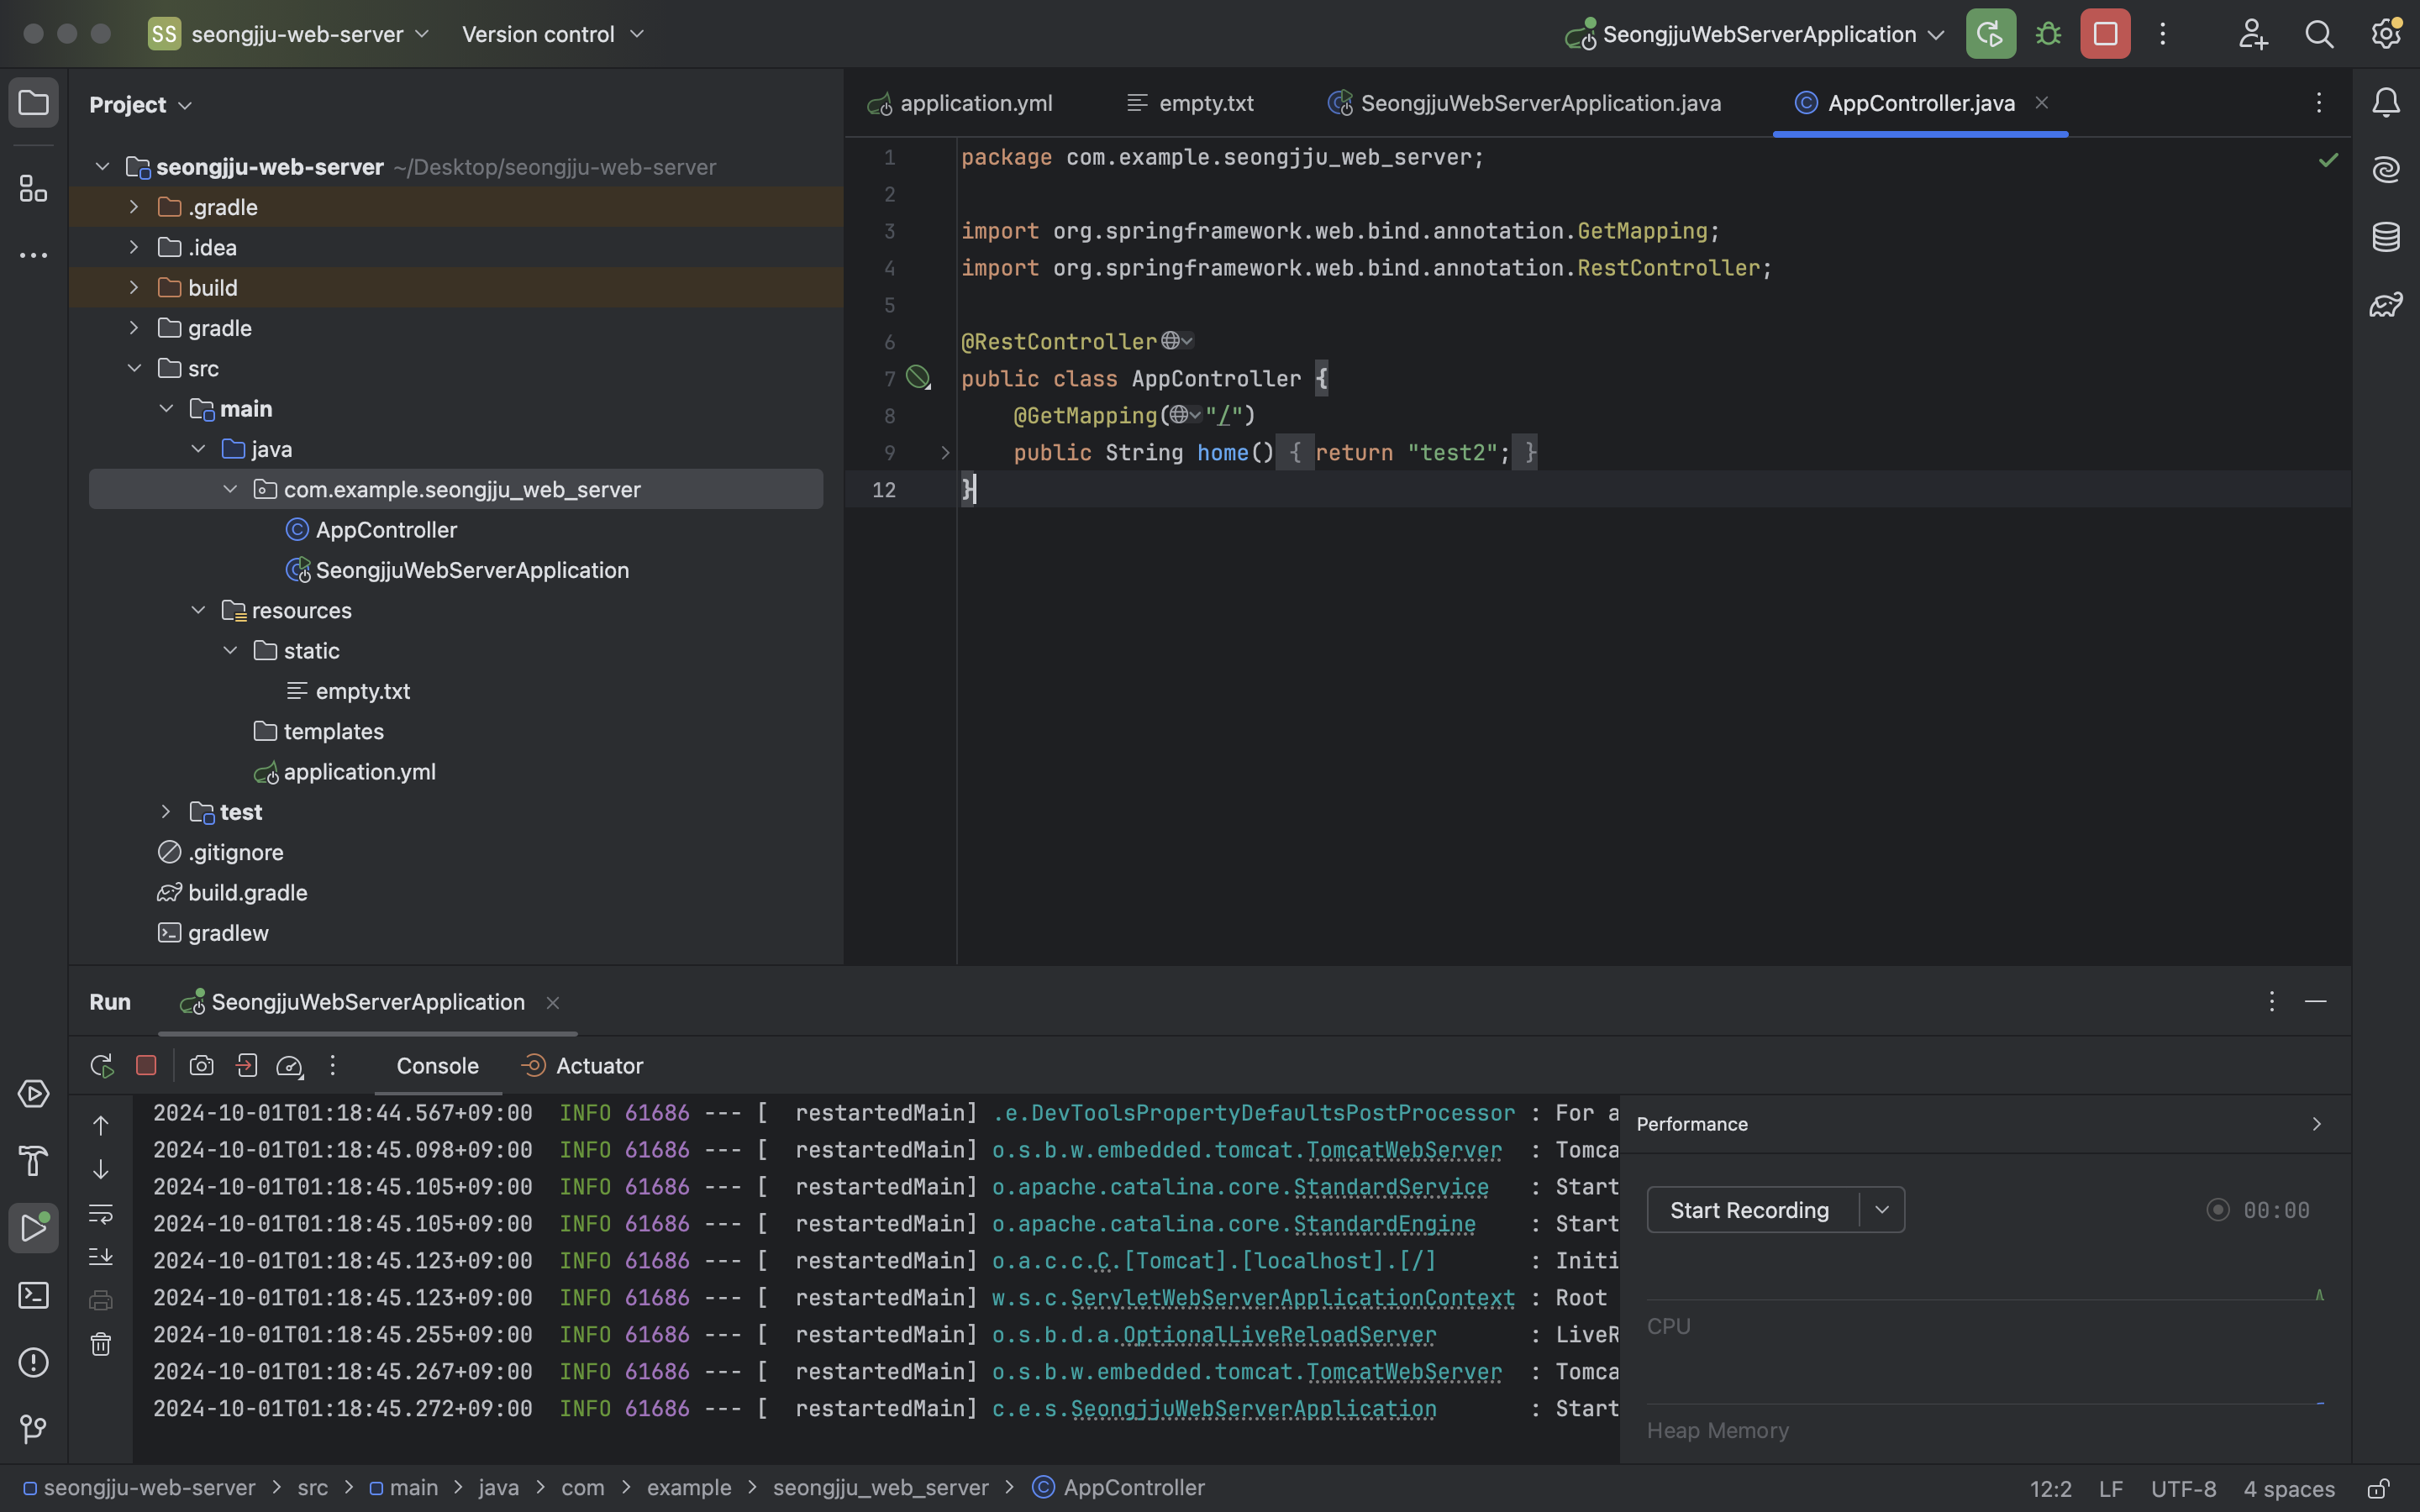
Task: Open build.gradle in the project tree
Action: [247, 893]
